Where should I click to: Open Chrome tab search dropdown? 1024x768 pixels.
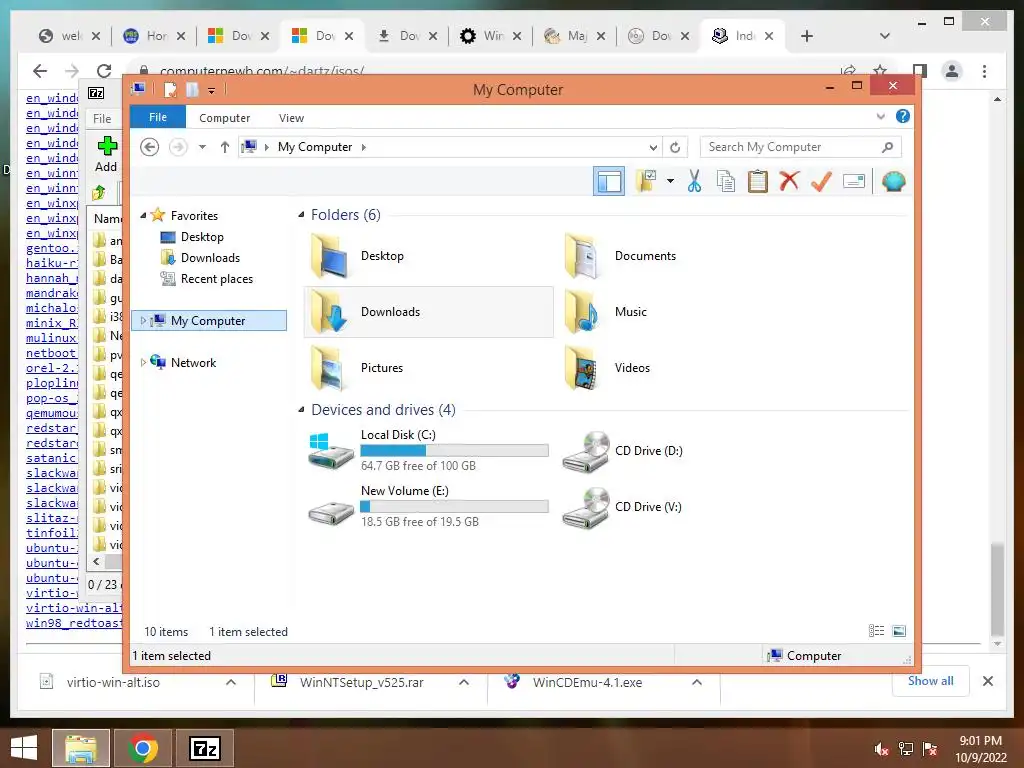[885, 36]
